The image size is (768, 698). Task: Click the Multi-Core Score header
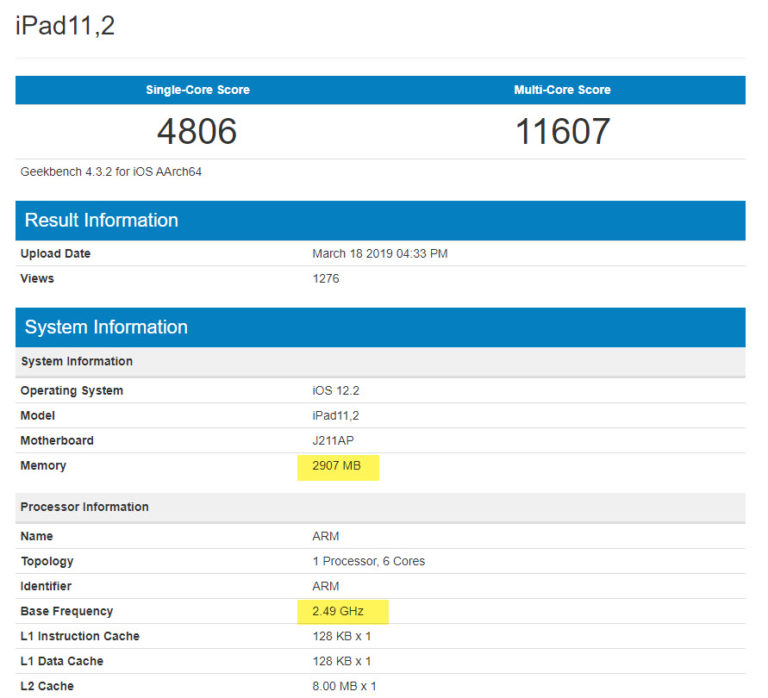tap(562, 90)
